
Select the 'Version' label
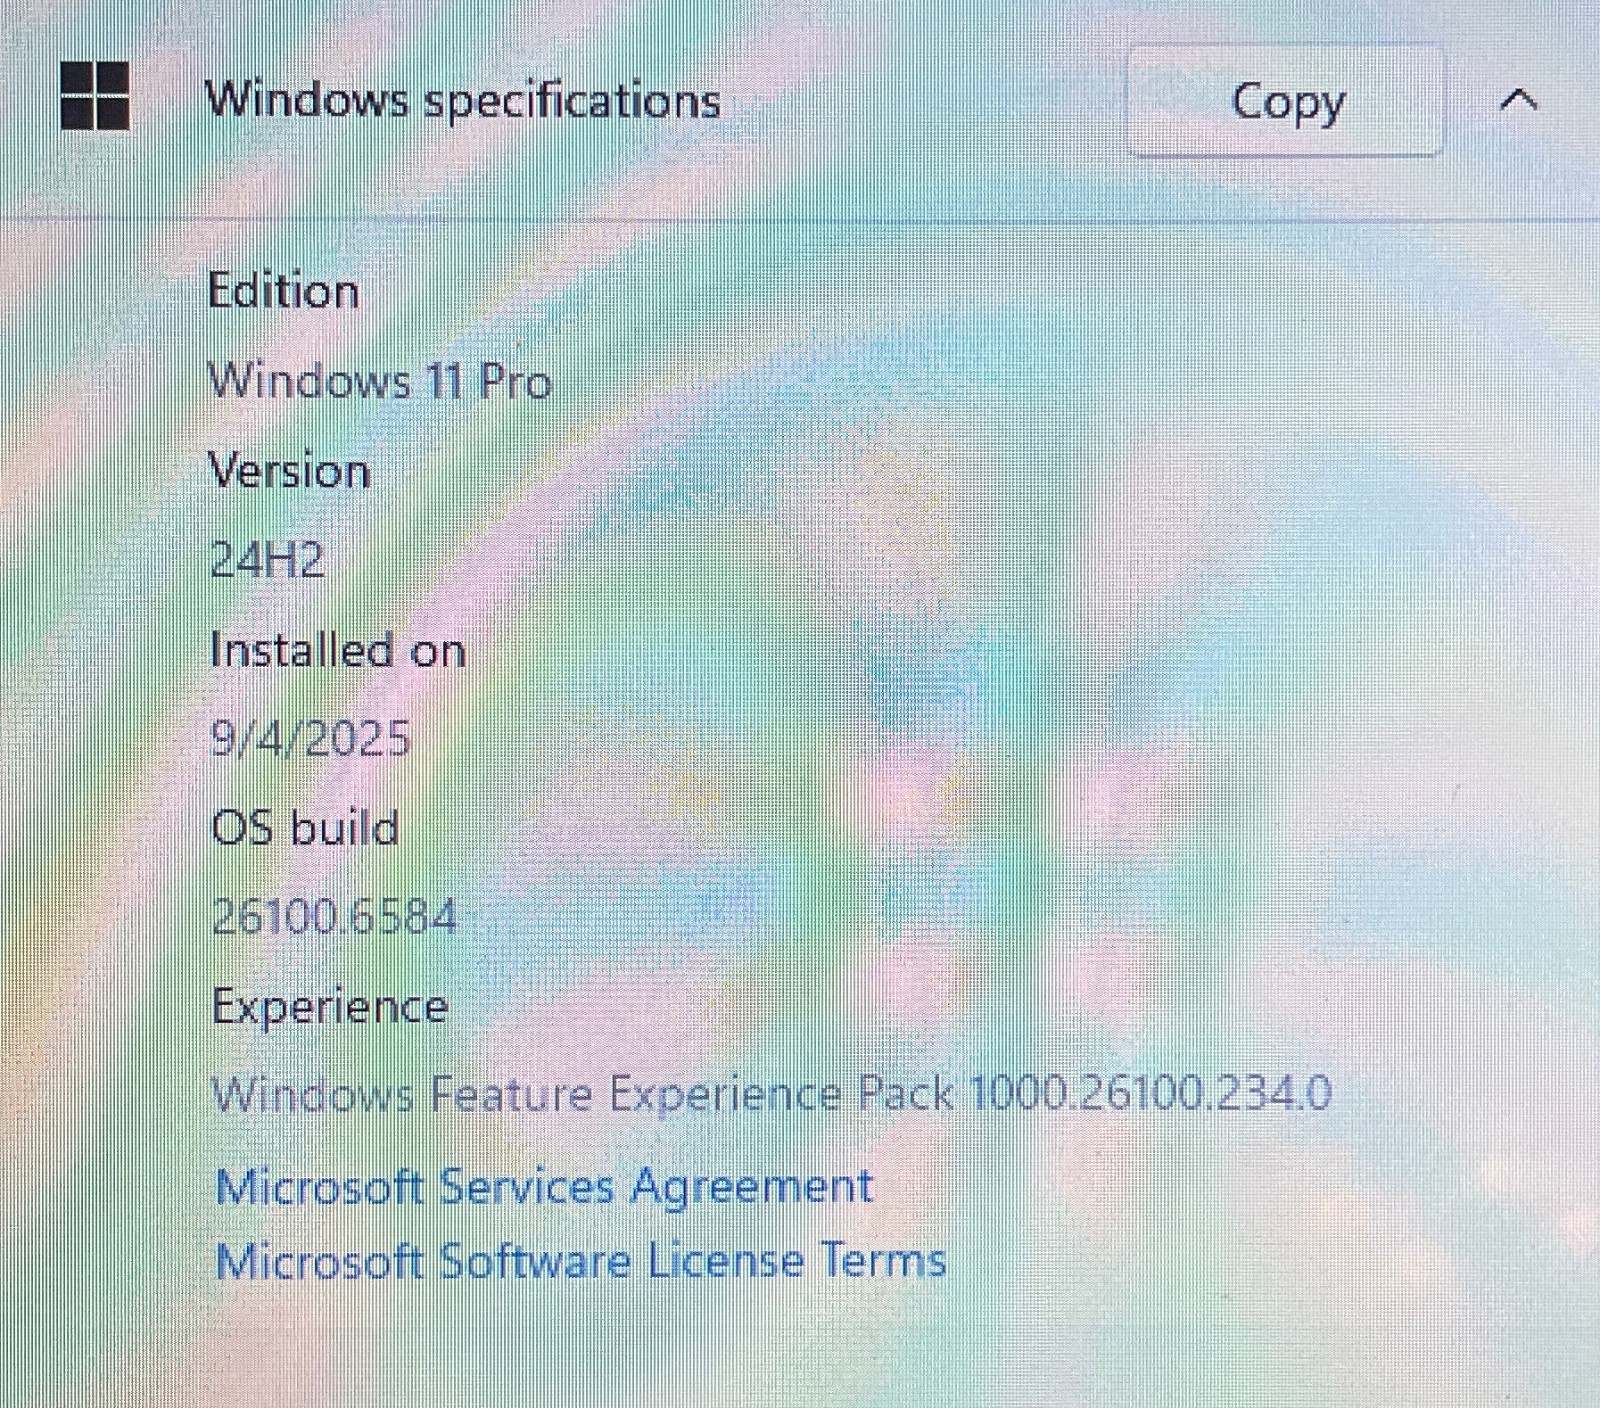pyautogui.click(x=290, y=471)
